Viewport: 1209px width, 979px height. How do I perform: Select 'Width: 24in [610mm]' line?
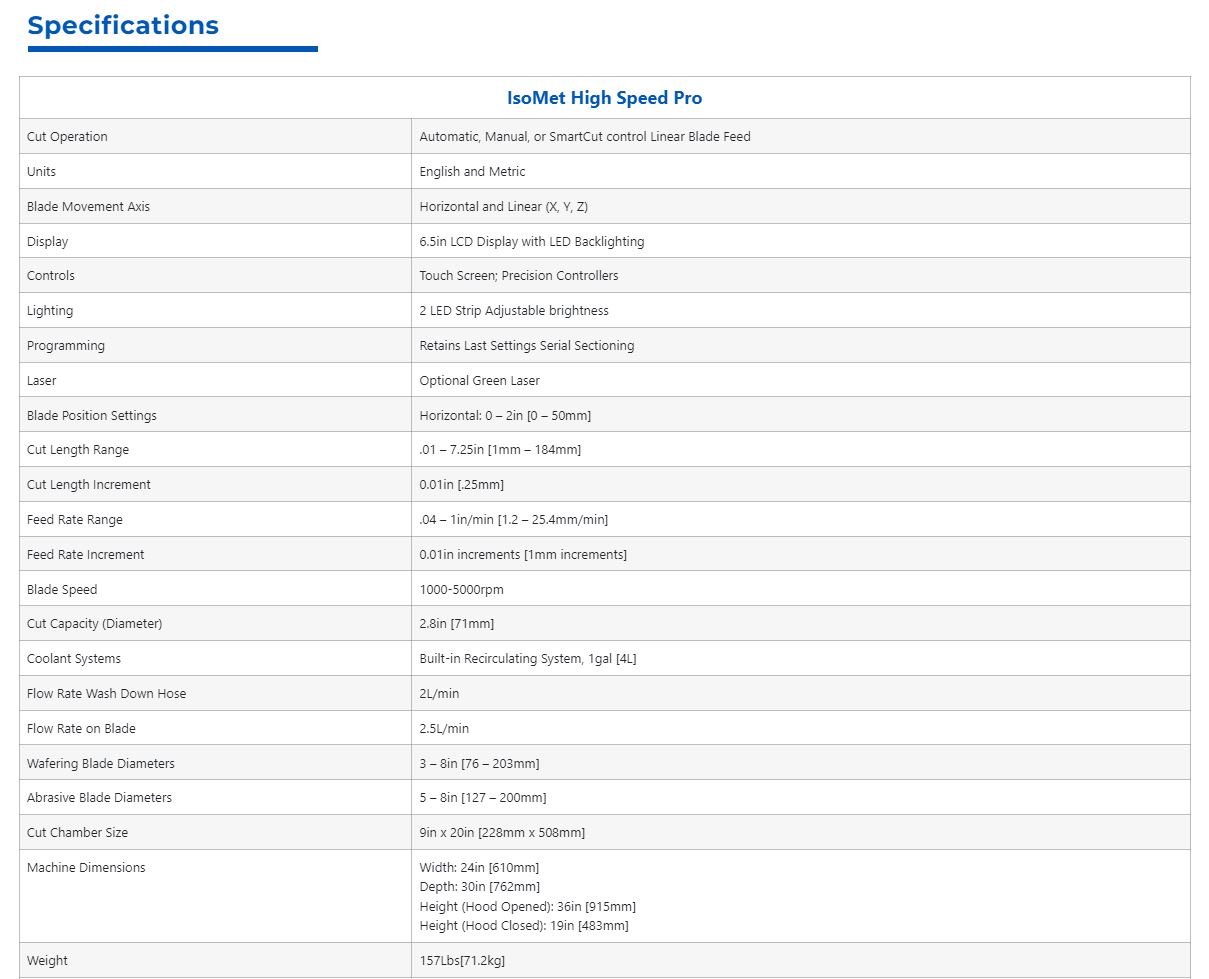(479, 868)
